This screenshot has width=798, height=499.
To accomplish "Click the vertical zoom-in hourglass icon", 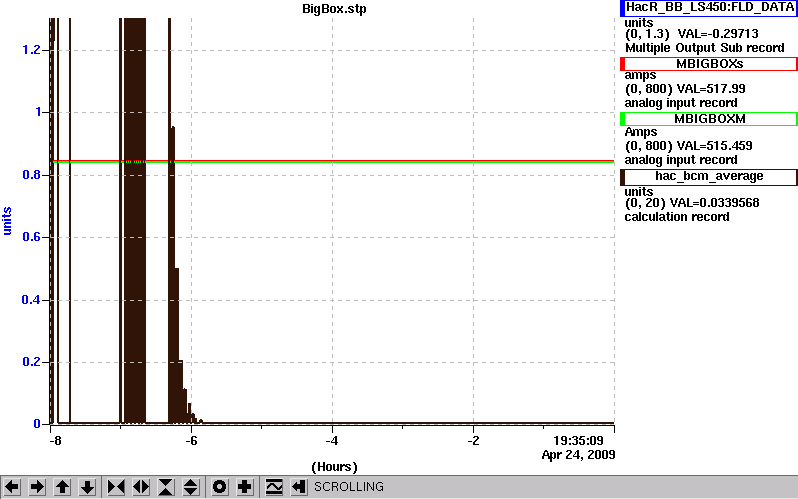I will click(x=166, y=487).
